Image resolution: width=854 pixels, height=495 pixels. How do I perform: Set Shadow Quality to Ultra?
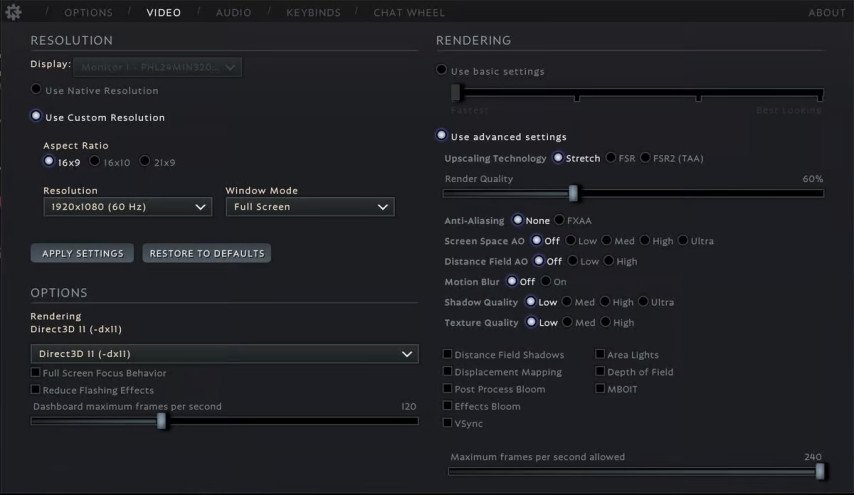(x=643, y=302)
